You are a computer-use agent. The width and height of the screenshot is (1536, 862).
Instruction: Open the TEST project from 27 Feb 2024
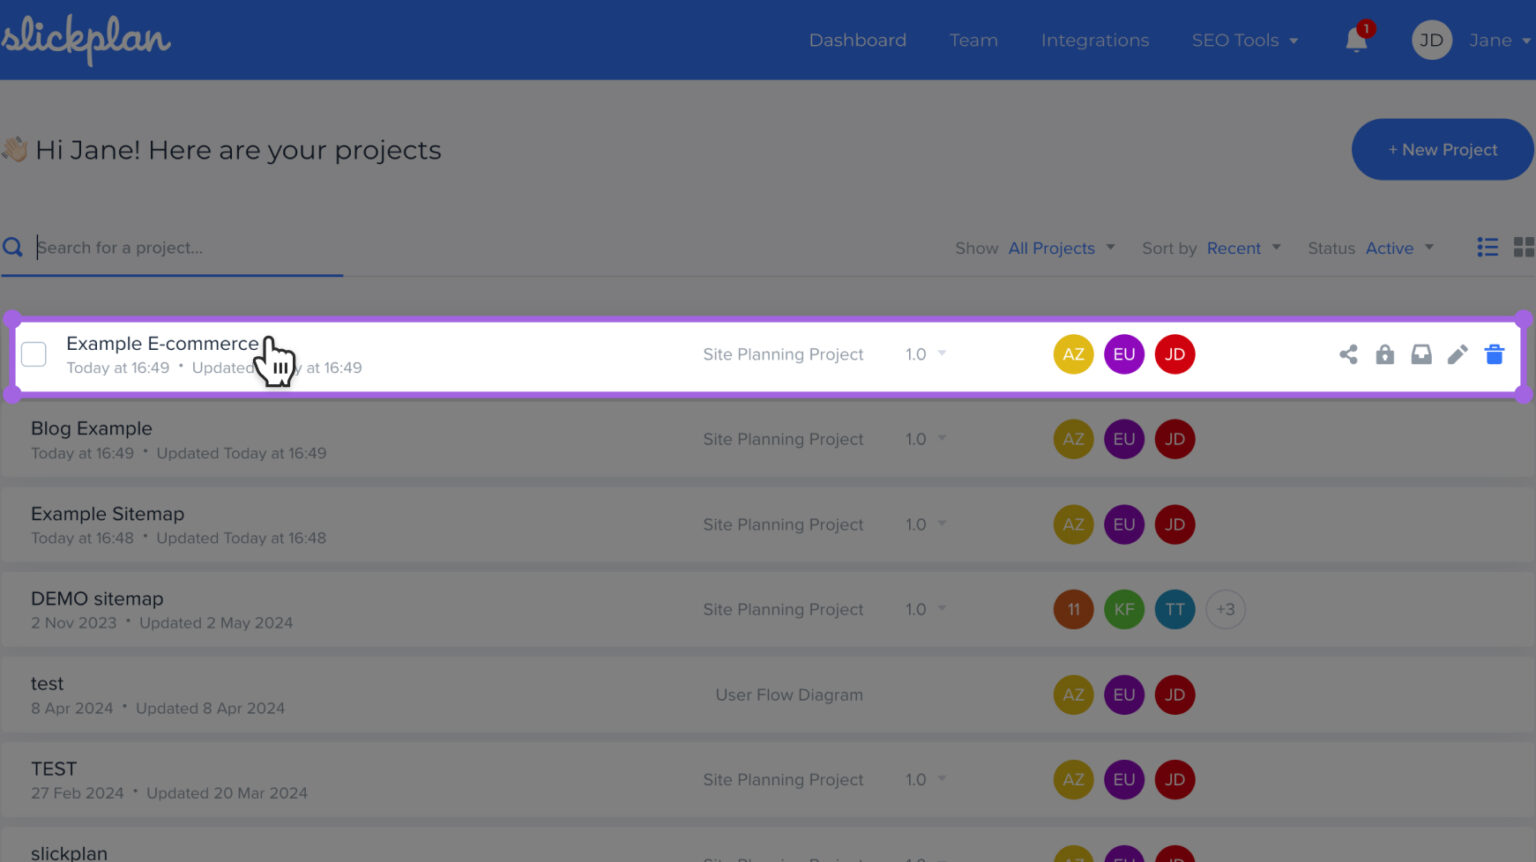[53, 769]
